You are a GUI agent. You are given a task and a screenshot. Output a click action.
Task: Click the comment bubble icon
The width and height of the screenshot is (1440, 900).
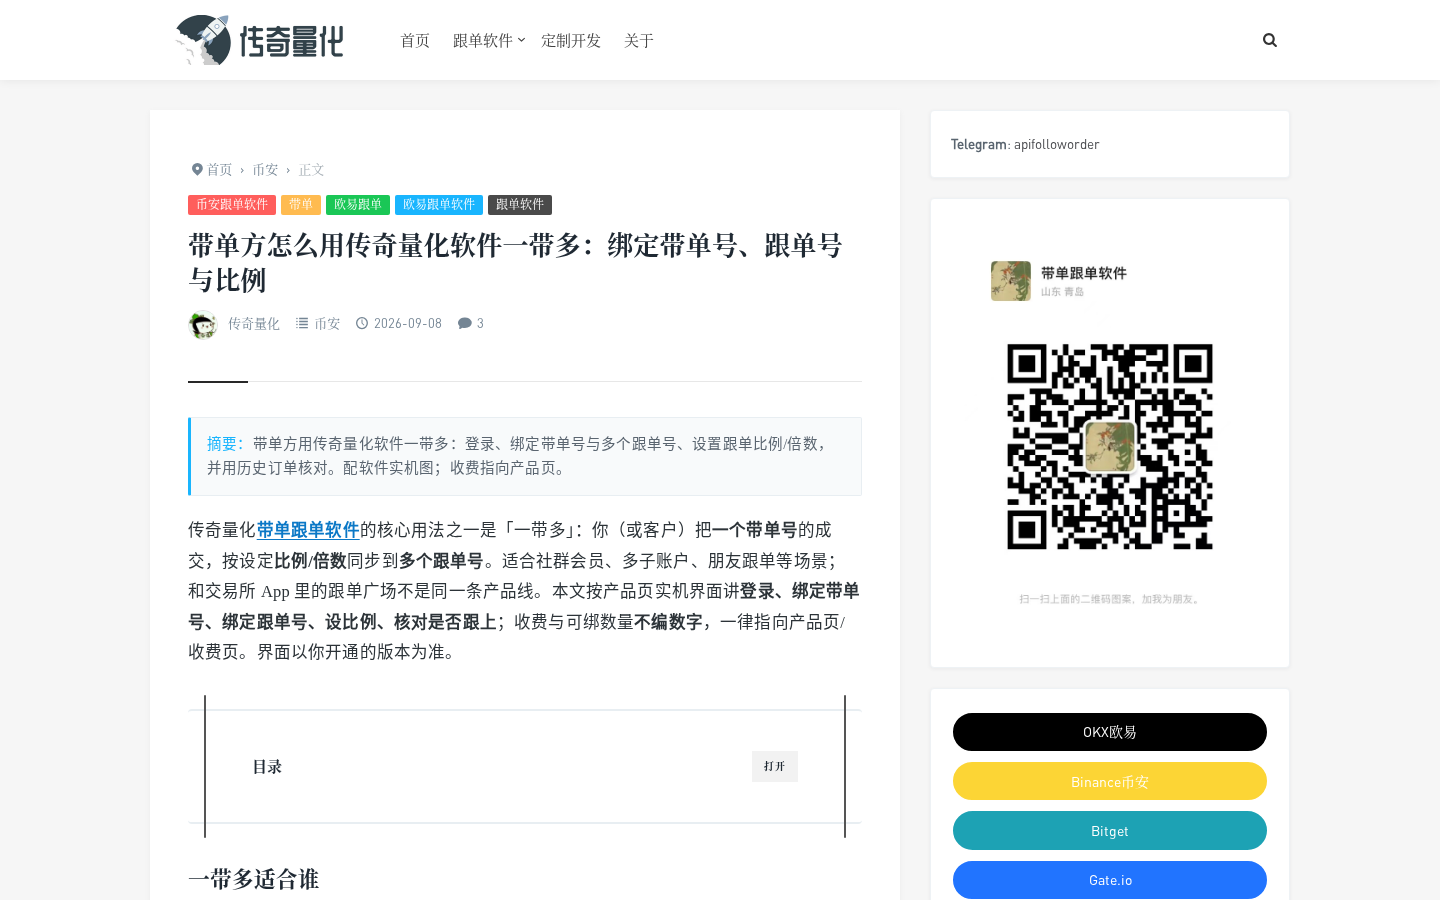pos(465,323)
